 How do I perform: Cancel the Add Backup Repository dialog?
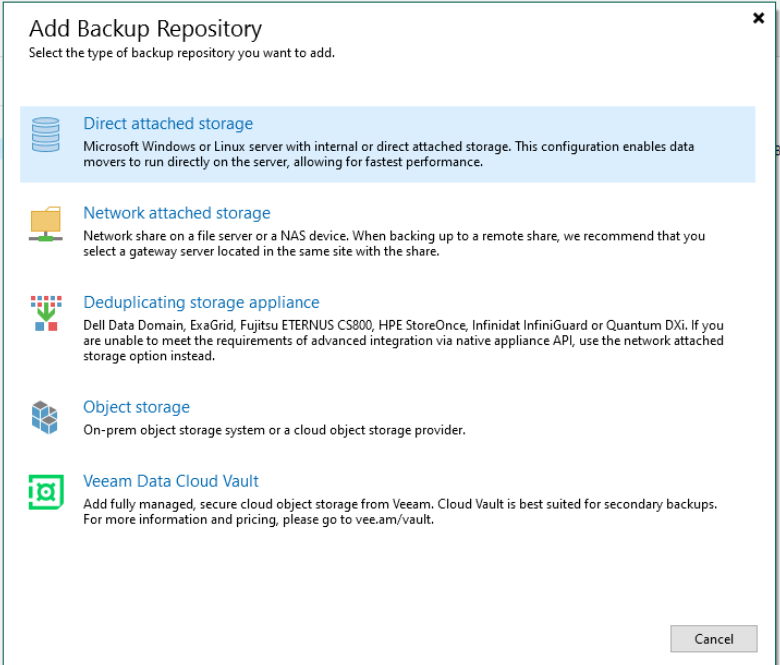pos(713,639)
